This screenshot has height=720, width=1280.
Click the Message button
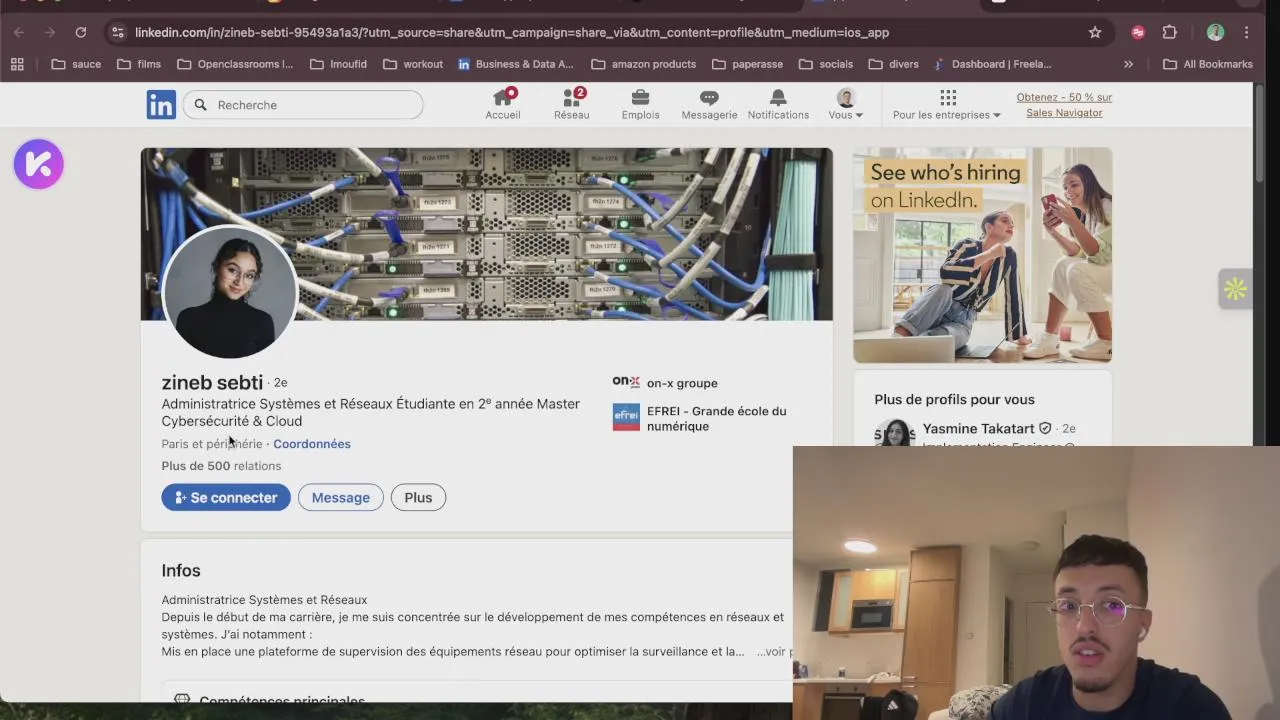[340, 497]
